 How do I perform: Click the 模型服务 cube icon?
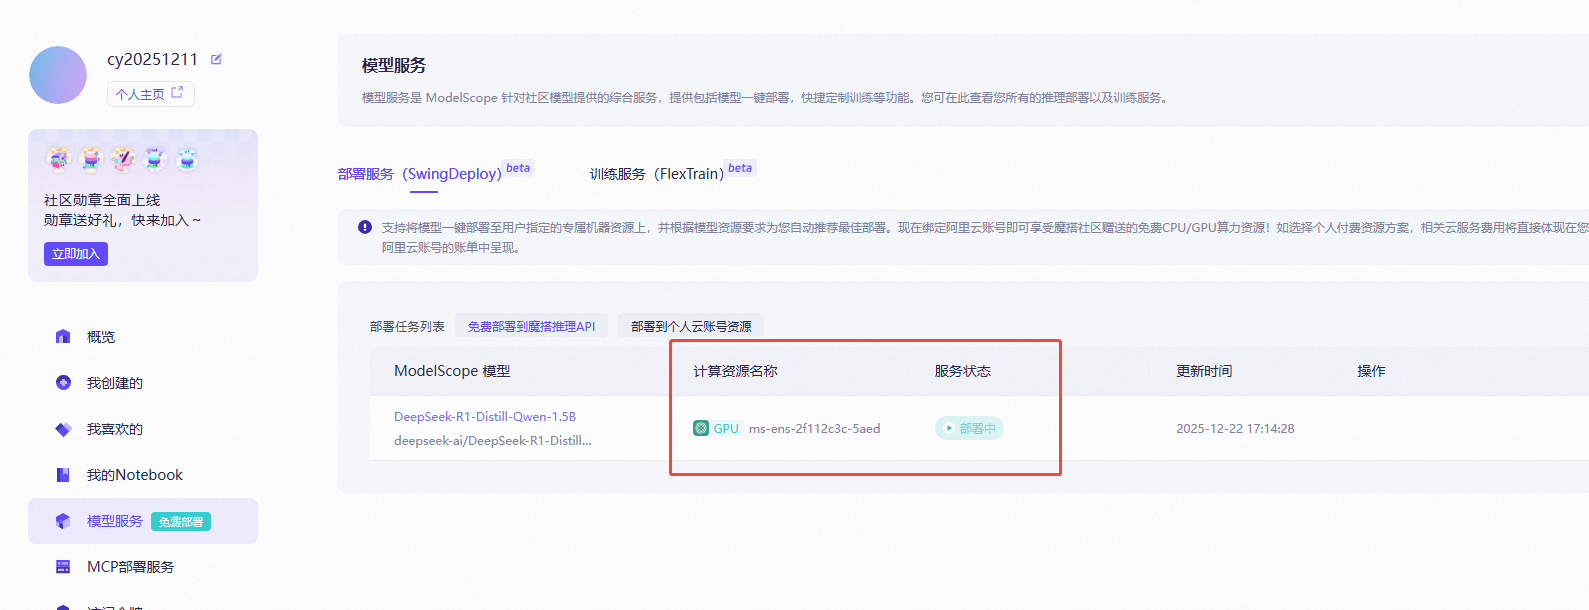[x=63, y=521]
